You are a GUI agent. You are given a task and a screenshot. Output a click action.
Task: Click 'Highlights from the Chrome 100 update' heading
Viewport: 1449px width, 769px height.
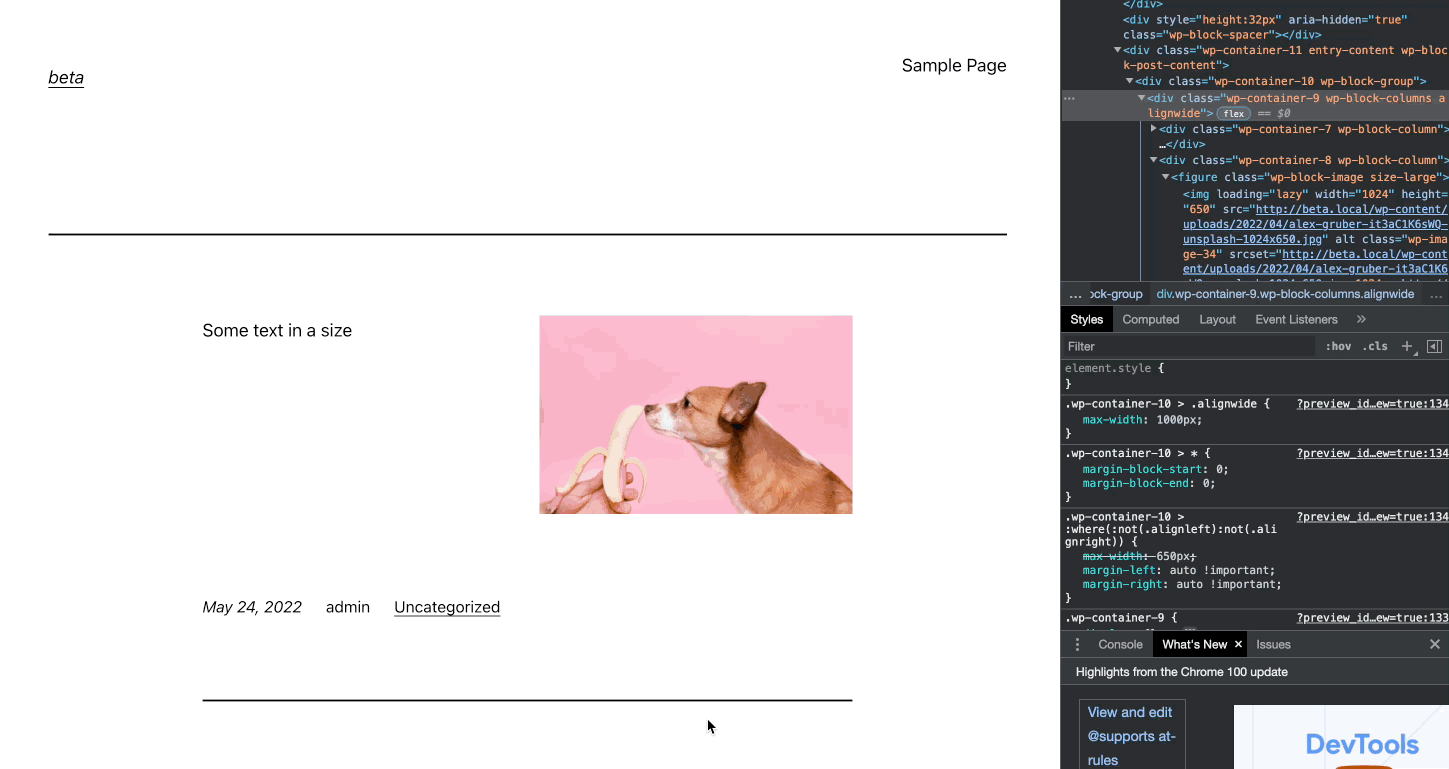tap(1182, 672)
